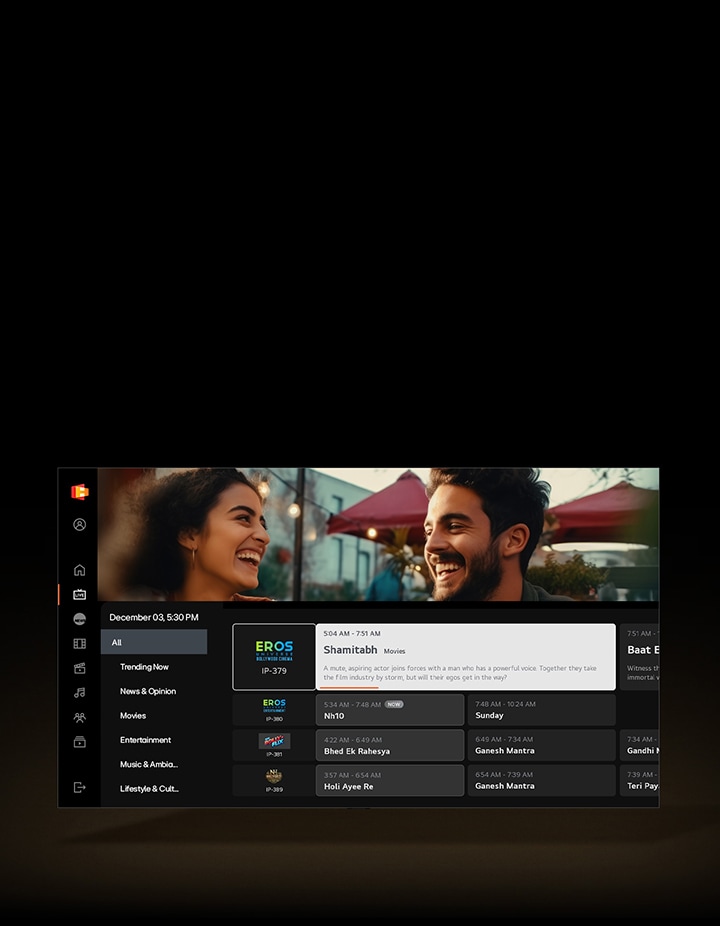The width and height of the screenshot is (720, 926).
Task: Open the Nh10 program card
Action: pos(390,710)
